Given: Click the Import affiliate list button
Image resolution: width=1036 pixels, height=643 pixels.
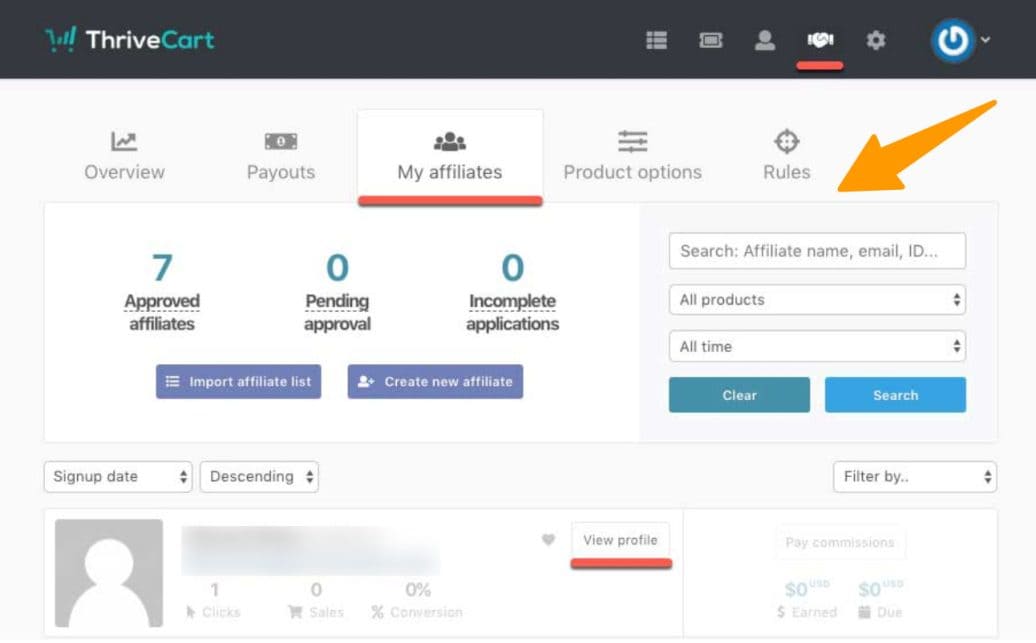Looking at the screenshot, I should (x=238, y=381).
